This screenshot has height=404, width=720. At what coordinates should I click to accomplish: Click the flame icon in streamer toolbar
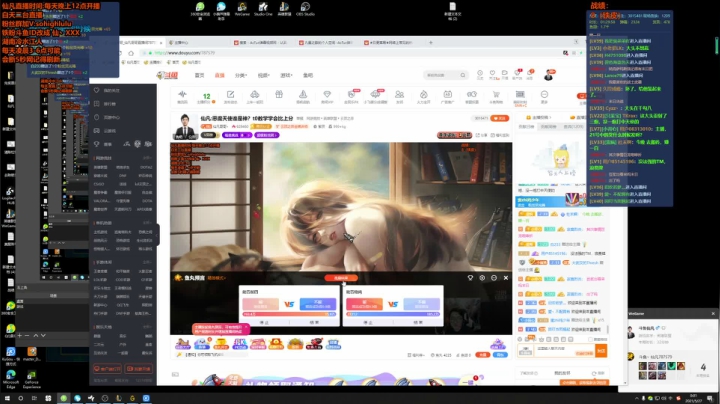(x=423, y=95)
